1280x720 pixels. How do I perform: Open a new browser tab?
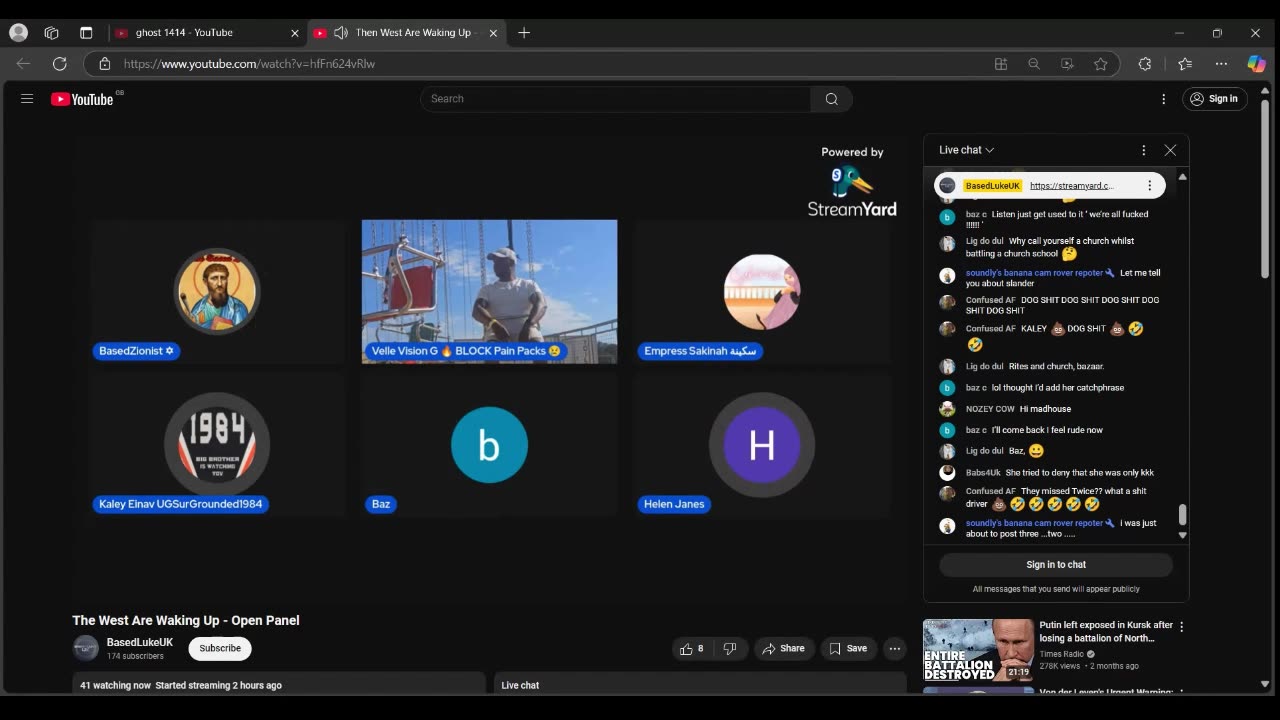coord(524,33)
